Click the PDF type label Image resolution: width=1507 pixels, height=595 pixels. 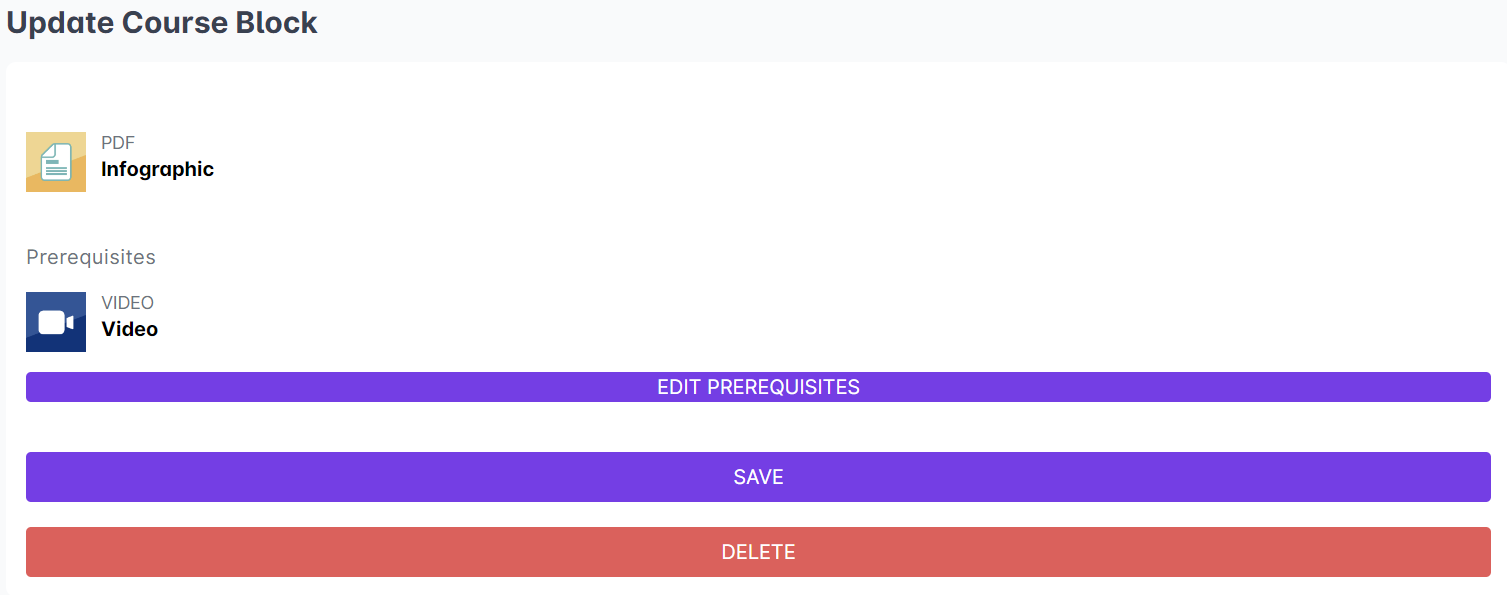coord(118,143)
